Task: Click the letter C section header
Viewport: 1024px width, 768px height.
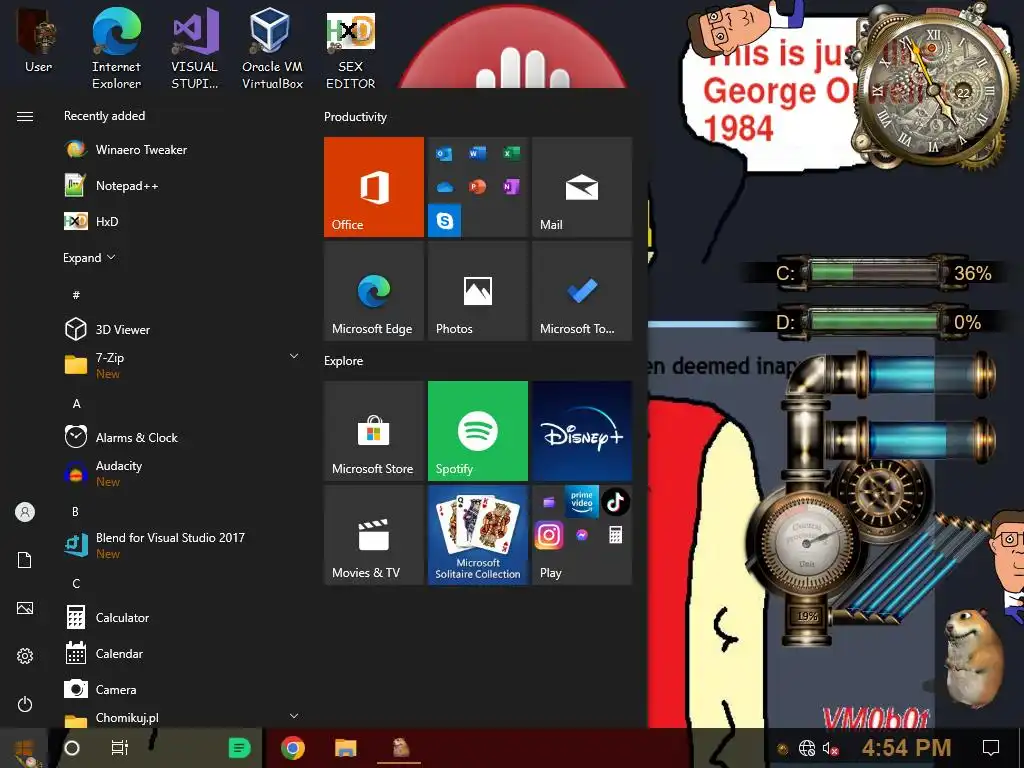Action: [x=76, y=583]
